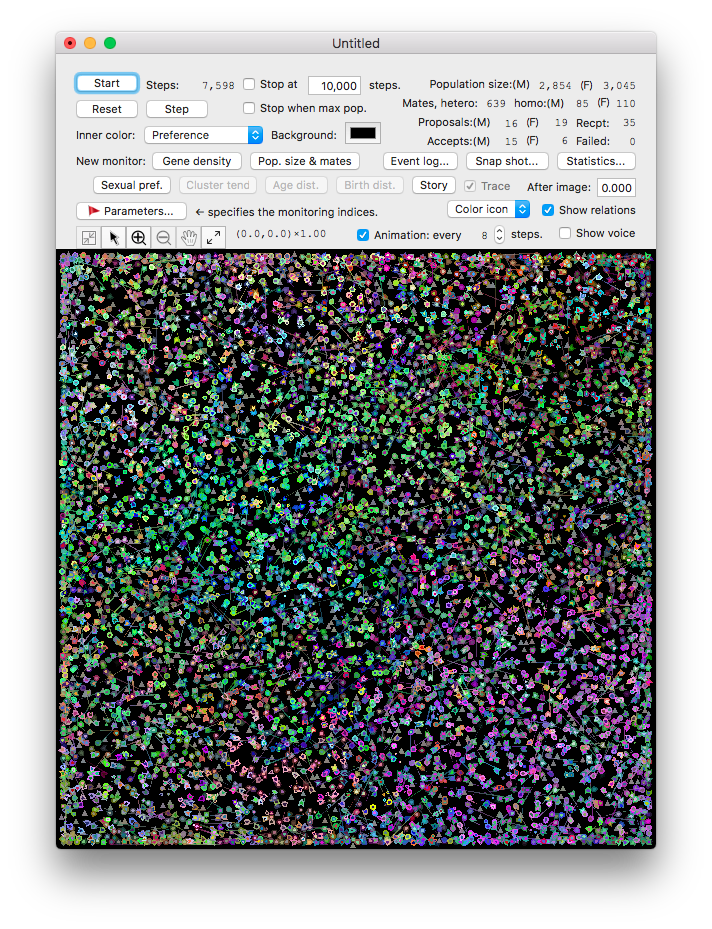Uncheck the Show relations checkbox
This screenshot has width=712, height=929.
point(548,210)
